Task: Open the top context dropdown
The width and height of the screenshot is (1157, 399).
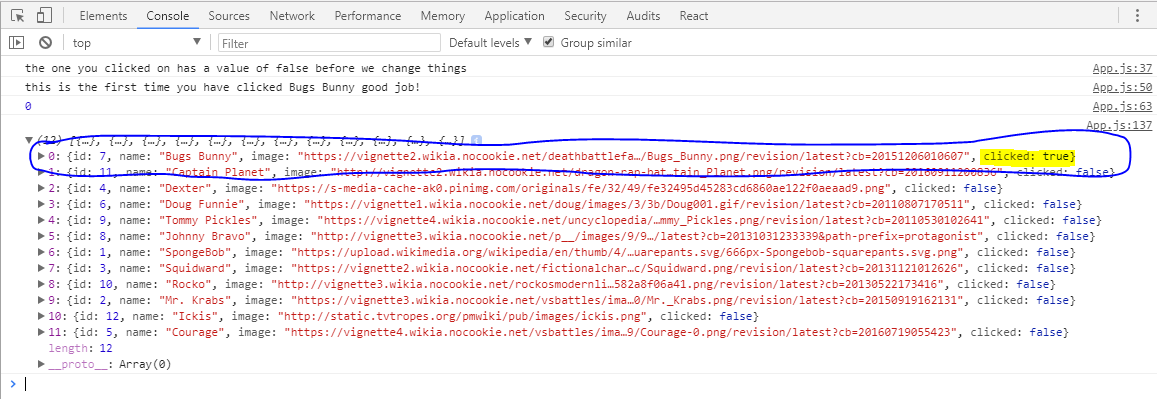Action: tap(137, 43)
